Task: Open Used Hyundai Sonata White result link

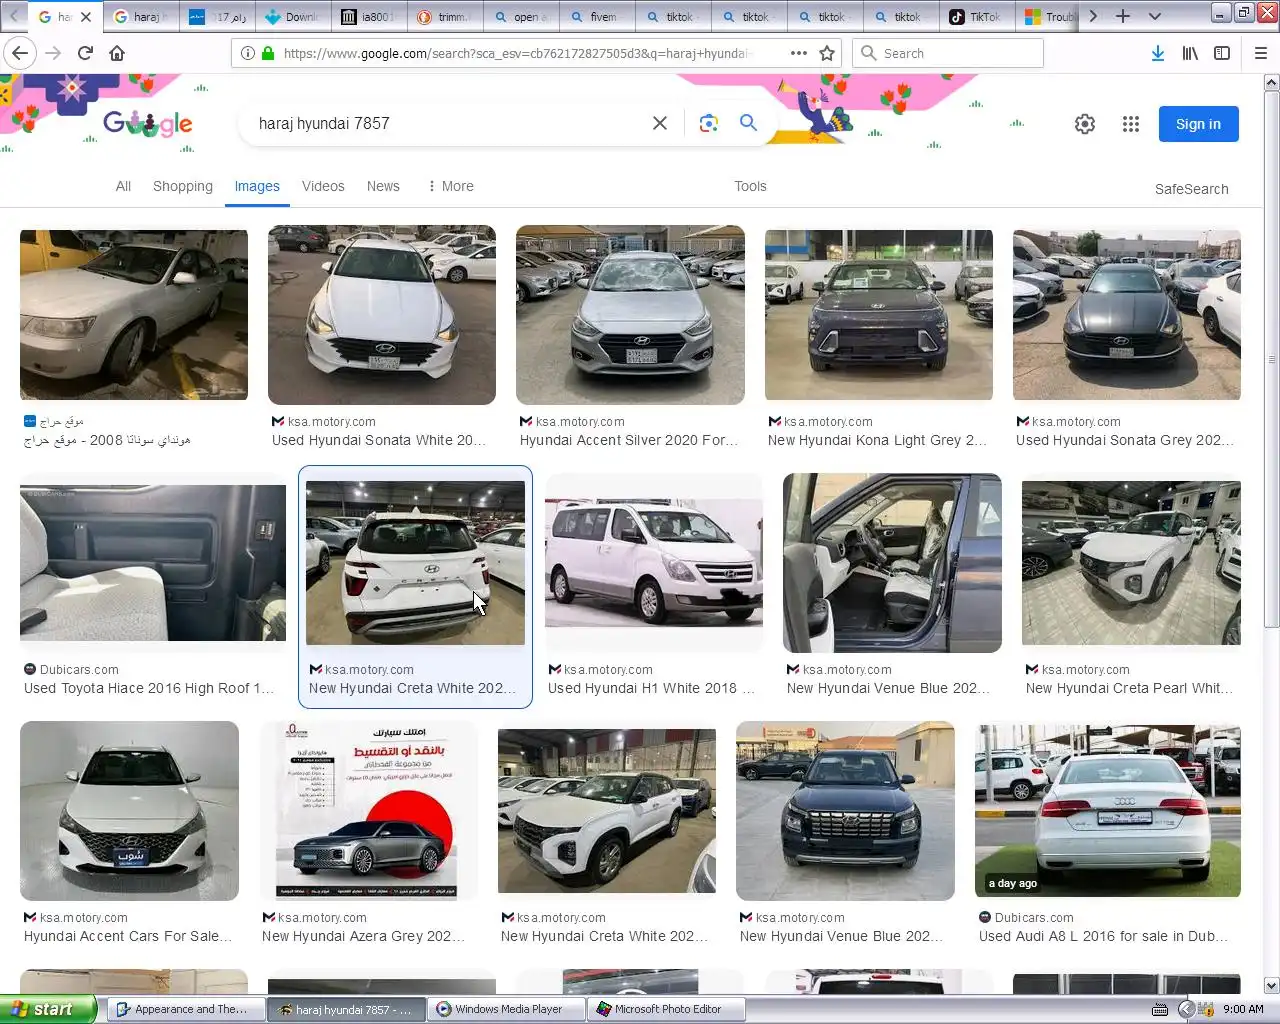Action: [379, 440]
